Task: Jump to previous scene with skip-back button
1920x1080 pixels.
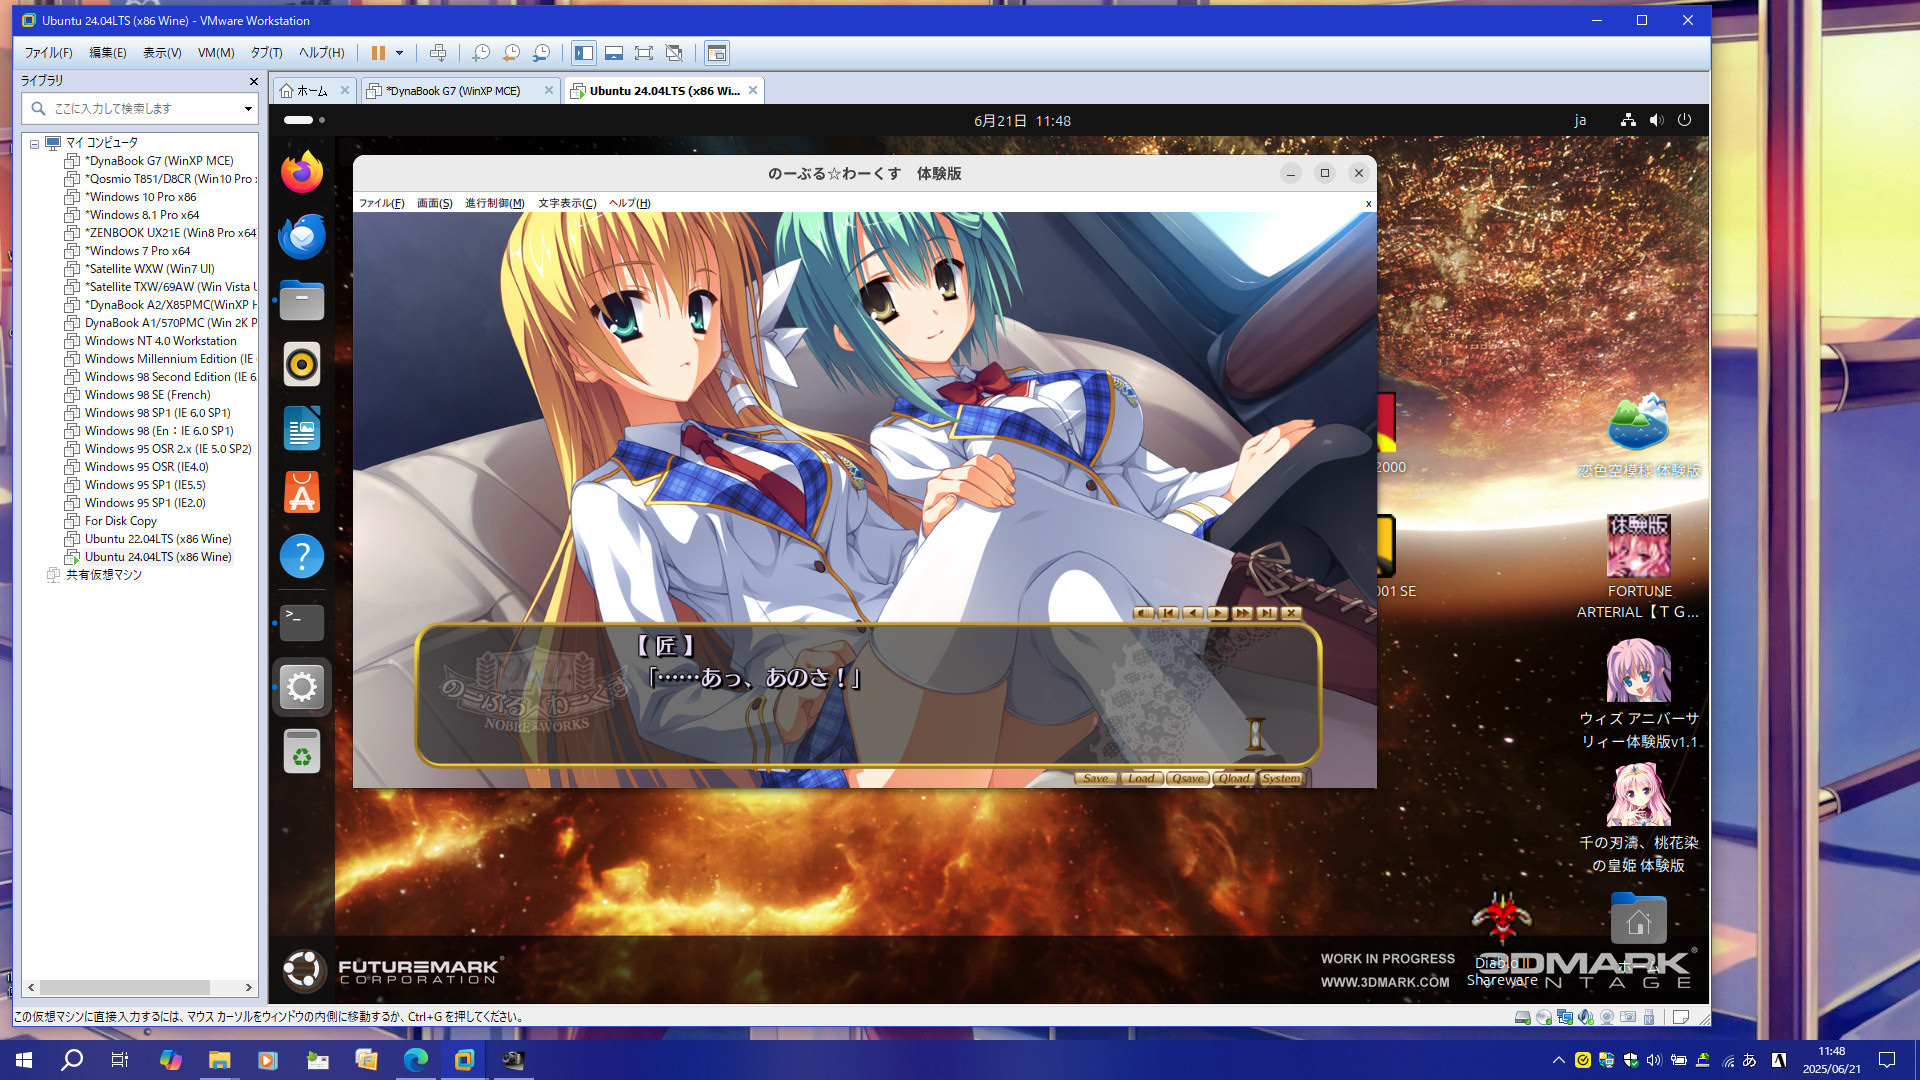Action: point(1168,613)
